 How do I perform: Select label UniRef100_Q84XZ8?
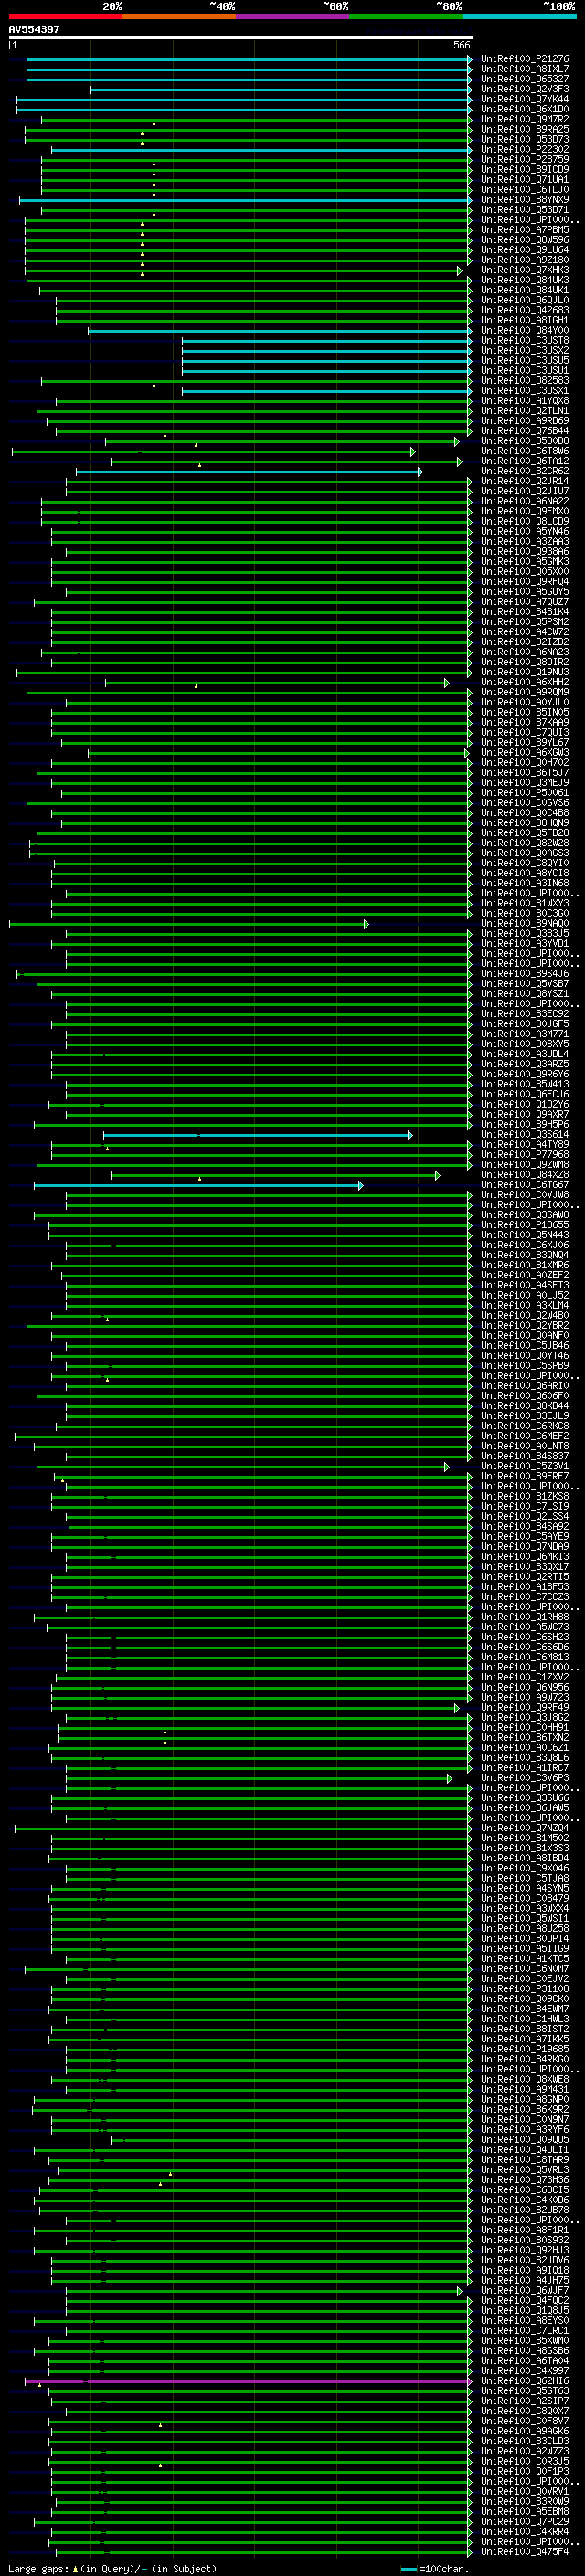point(525,1175)
